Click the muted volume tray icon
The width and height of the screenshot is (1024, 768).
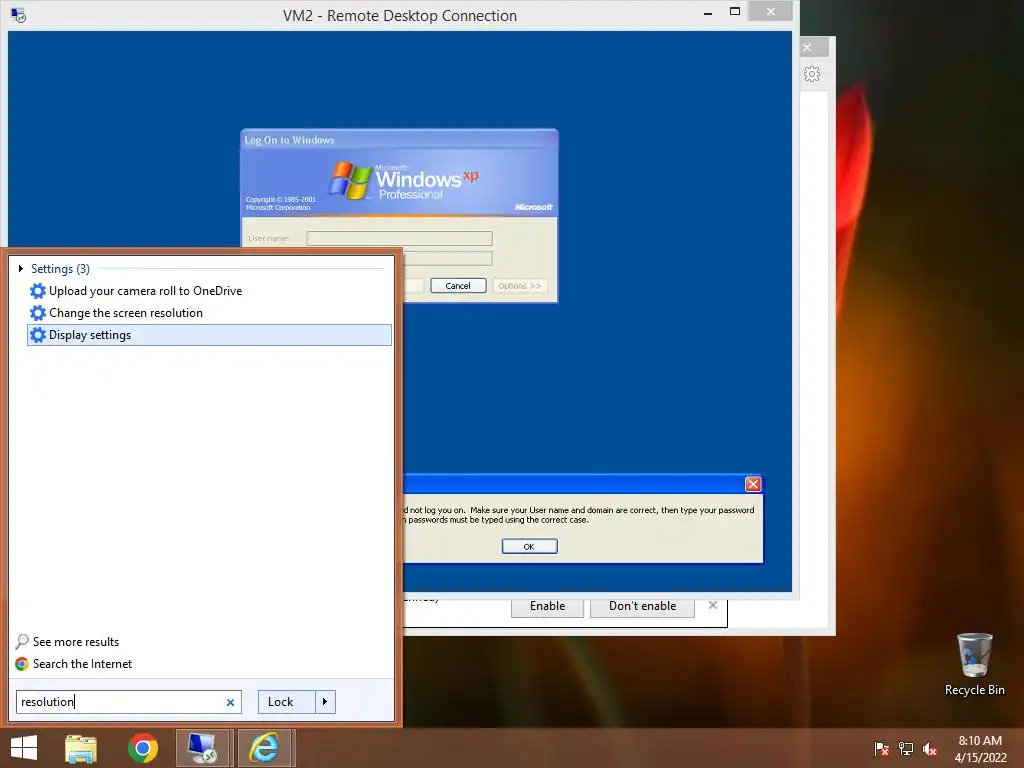pos(930,749)
